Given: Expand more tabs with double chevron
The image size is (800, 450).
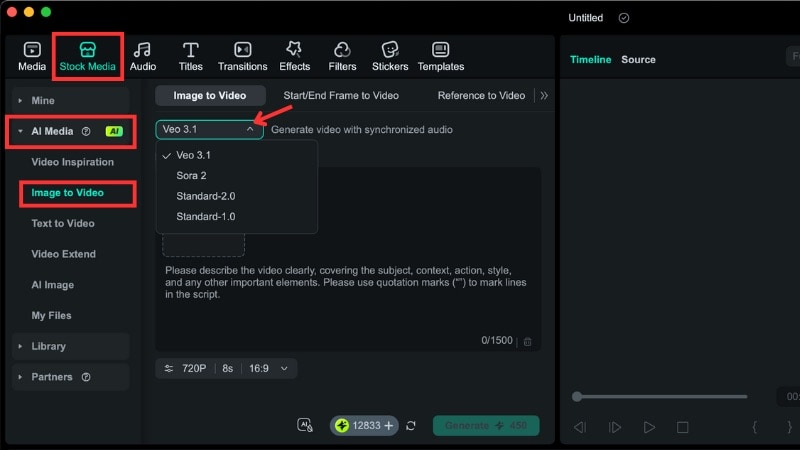Looking at the screenshot, I should pos(544,95).
